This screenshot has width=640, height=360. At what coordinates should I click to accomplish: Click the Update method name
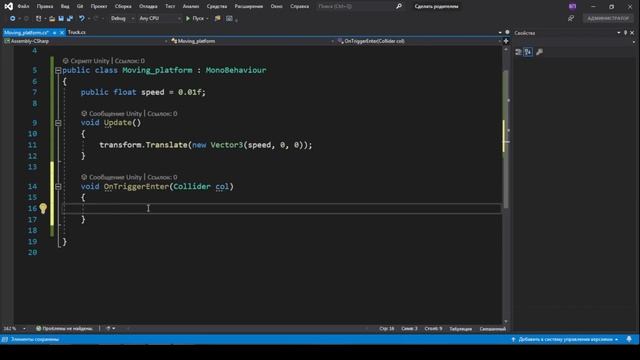118,123
